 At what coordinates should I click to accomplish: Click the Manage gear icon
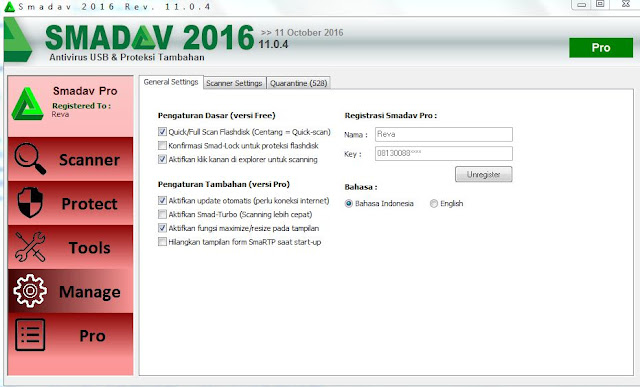[x=30, y=291]
